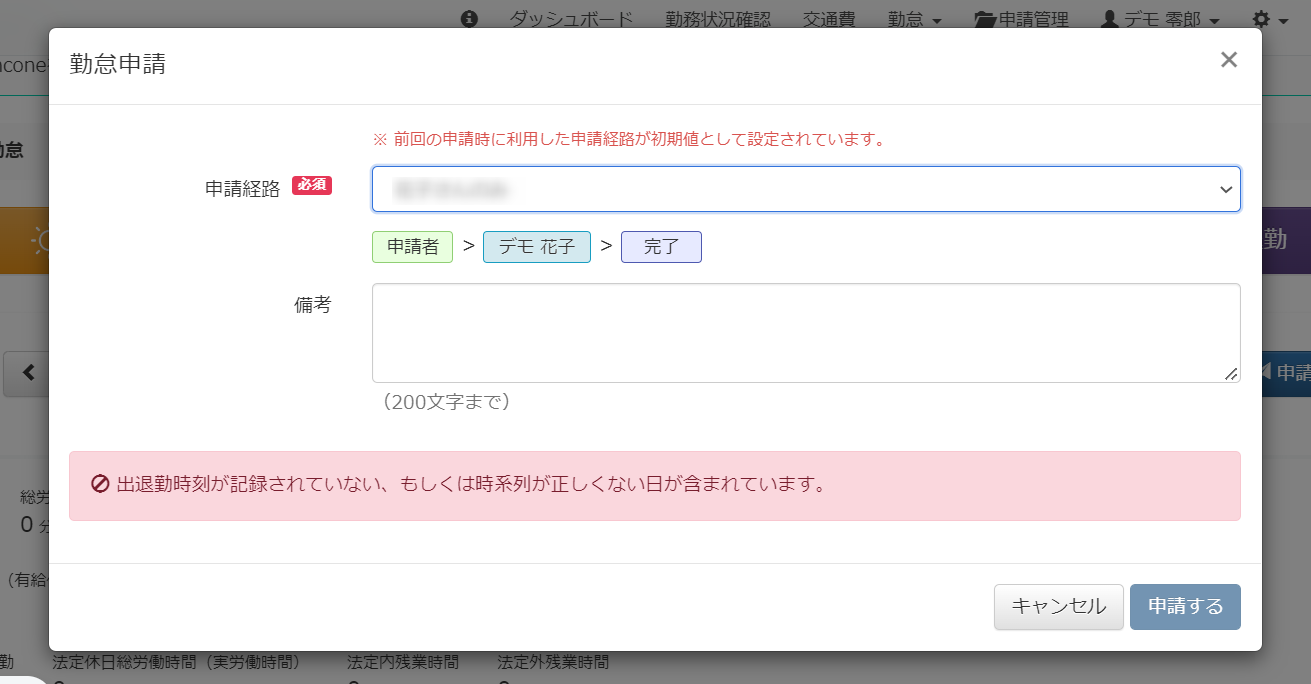Expand the 勤怠 menu dropdown

(914, 19)
